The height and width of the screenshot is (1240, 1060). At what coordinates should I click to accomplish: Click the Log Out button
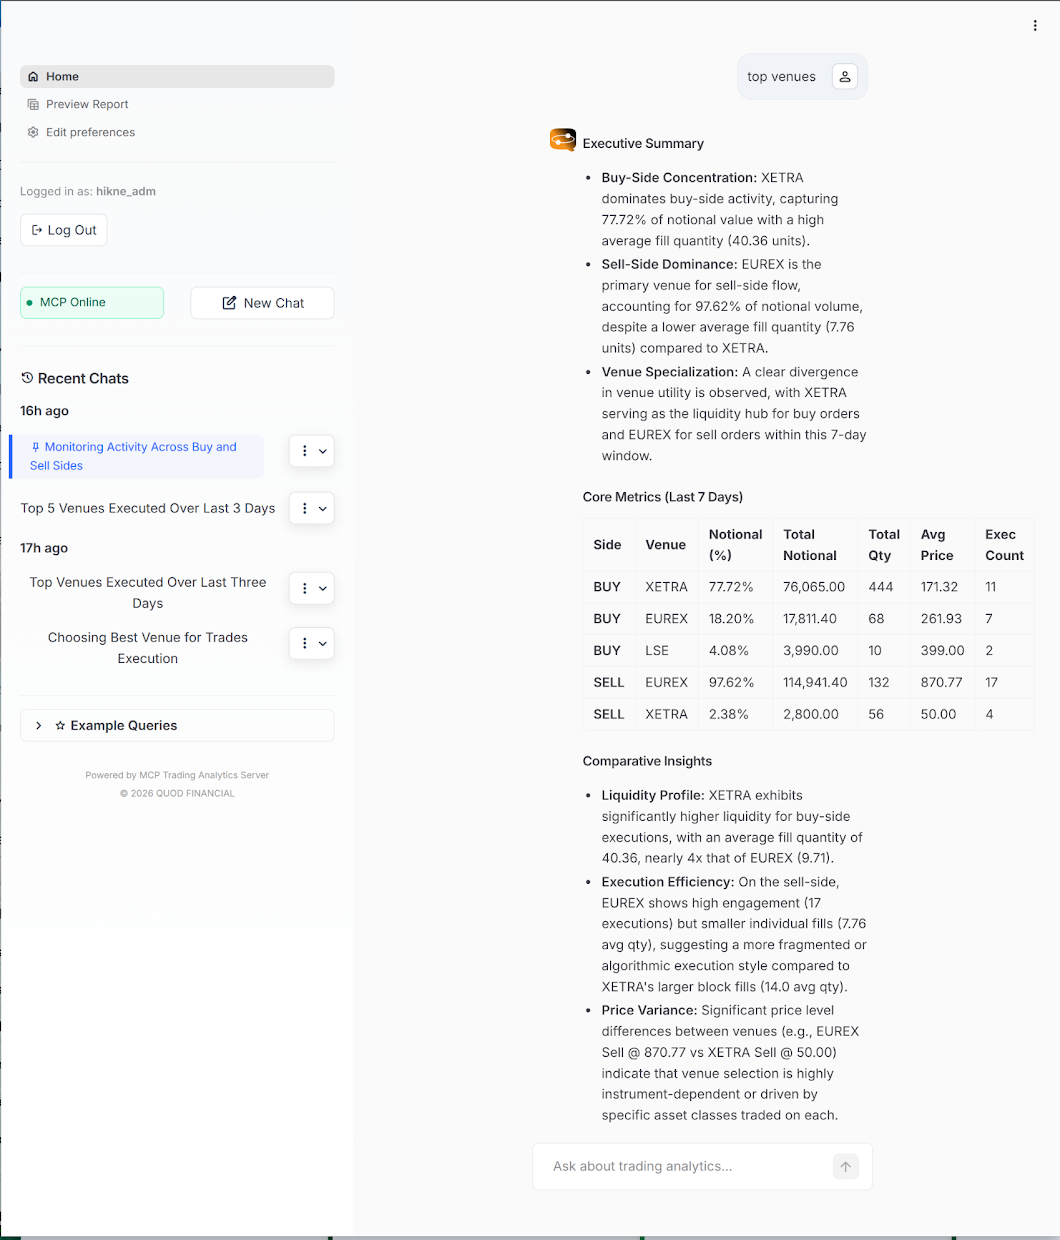tap(64, 230)
